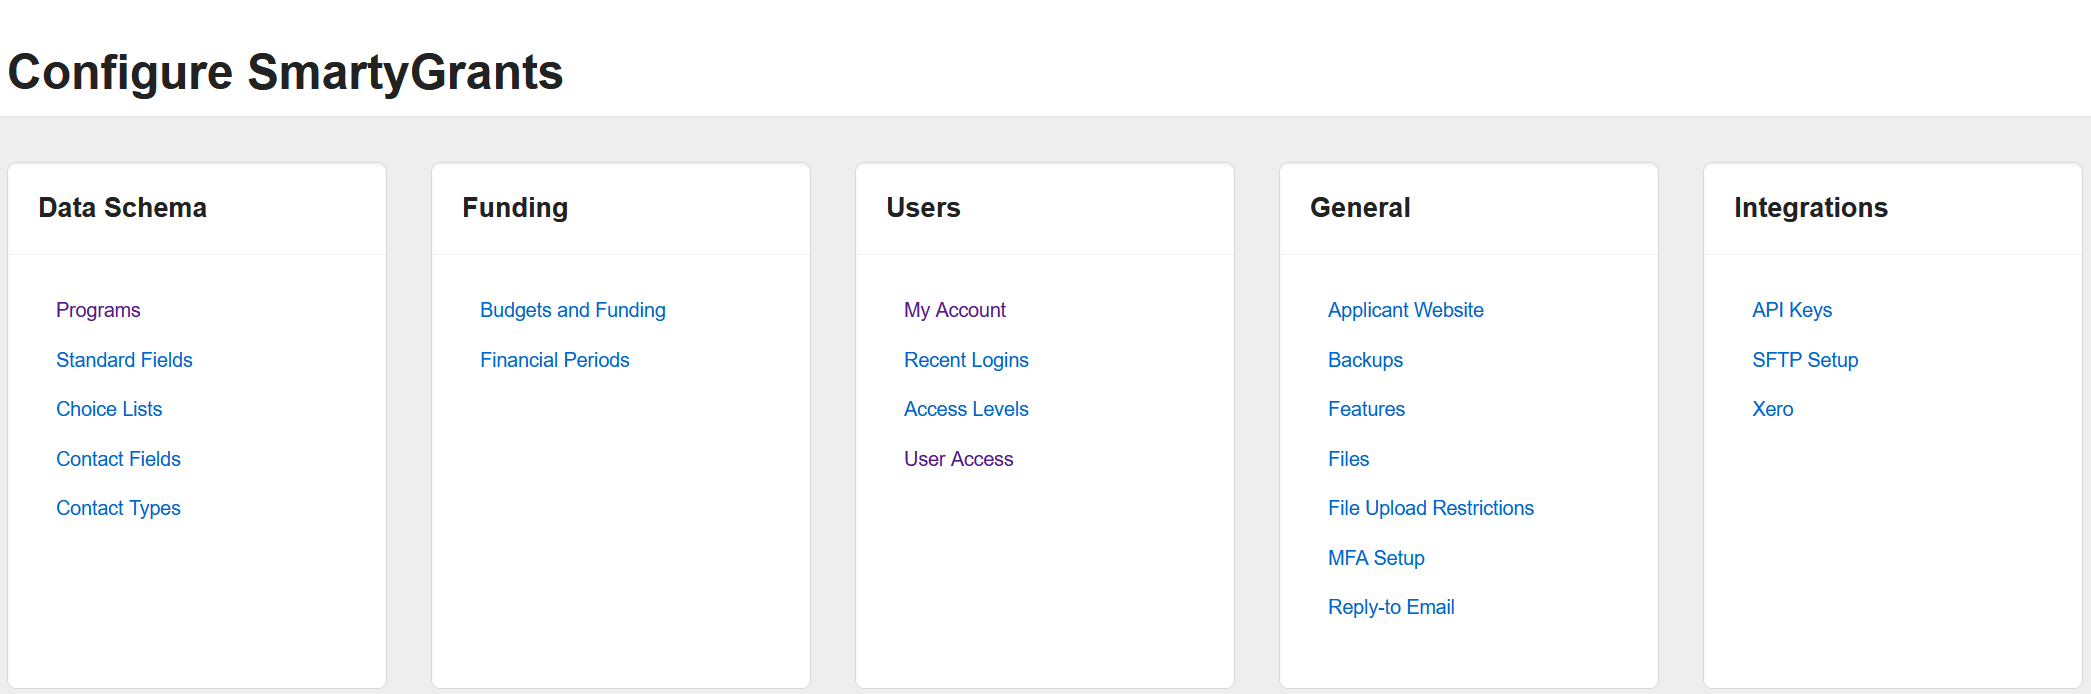2091x694 pixels.
Task: Go to Backups page
Action: pos(1365,360)
